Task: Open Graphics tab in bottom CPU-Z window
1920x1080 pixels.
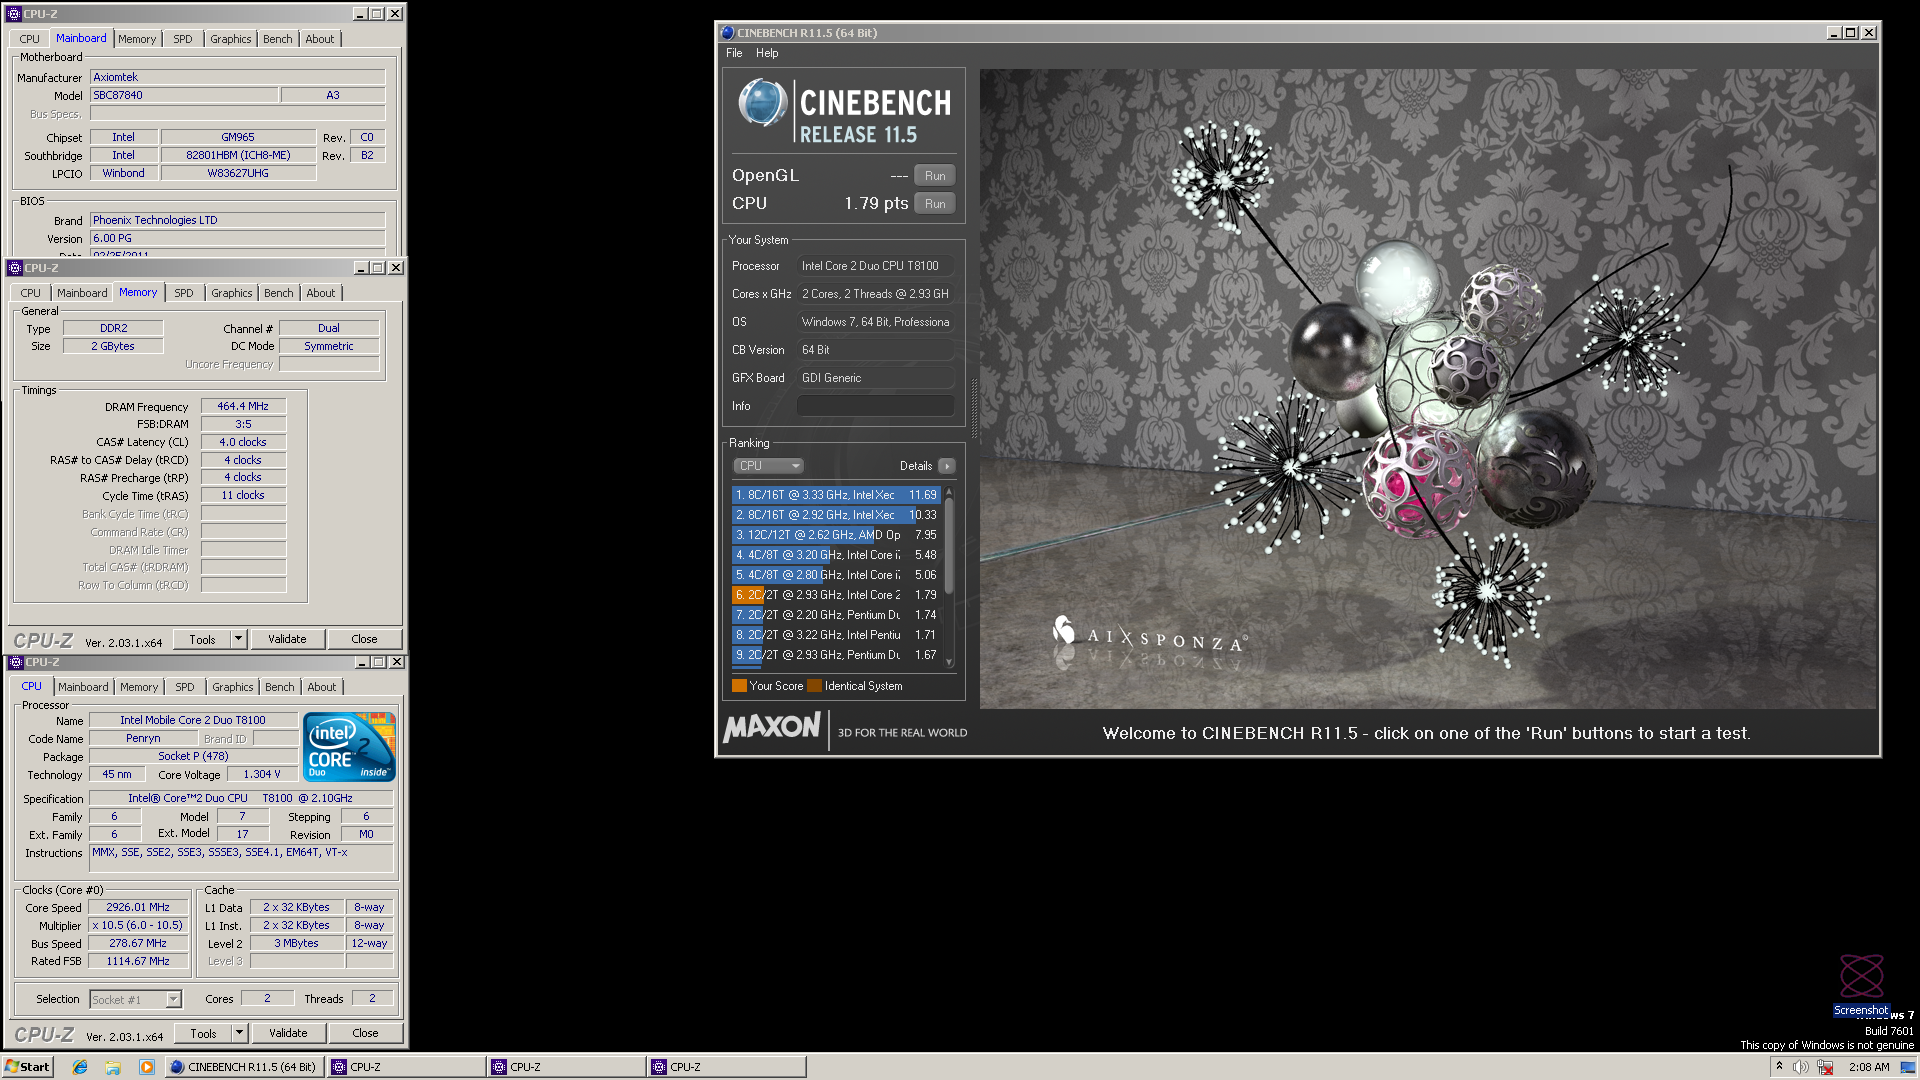Action: click(x=233, y=687)
